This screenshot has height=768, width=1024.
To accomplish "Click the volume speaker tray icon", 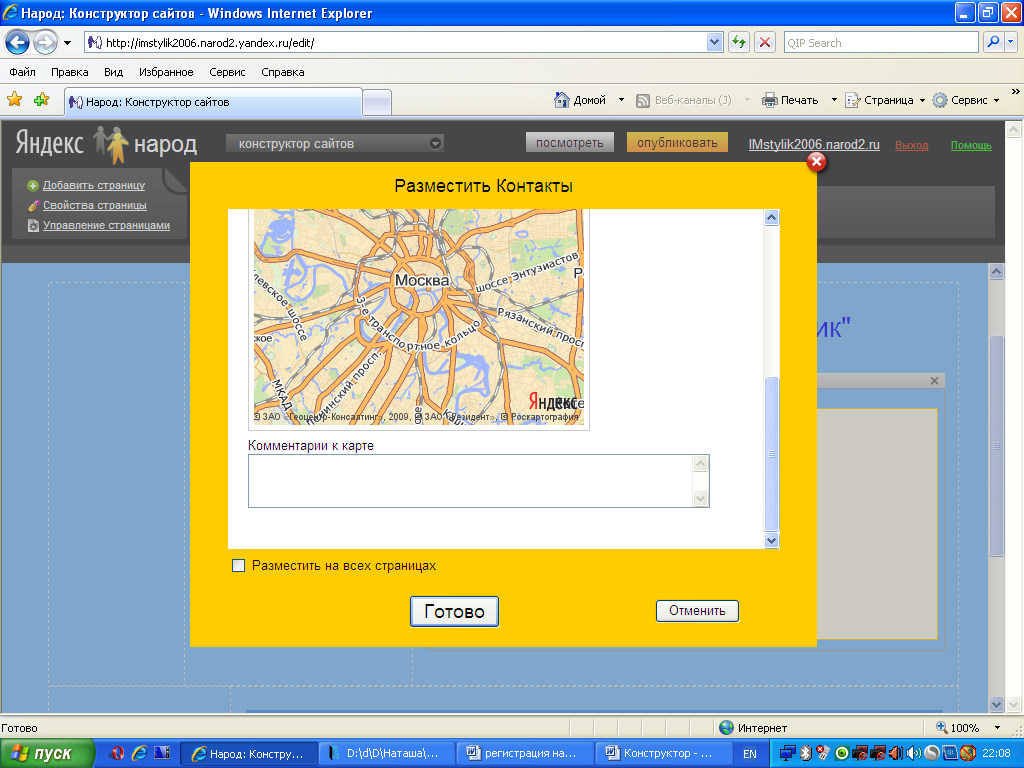I will coord(914,753).
